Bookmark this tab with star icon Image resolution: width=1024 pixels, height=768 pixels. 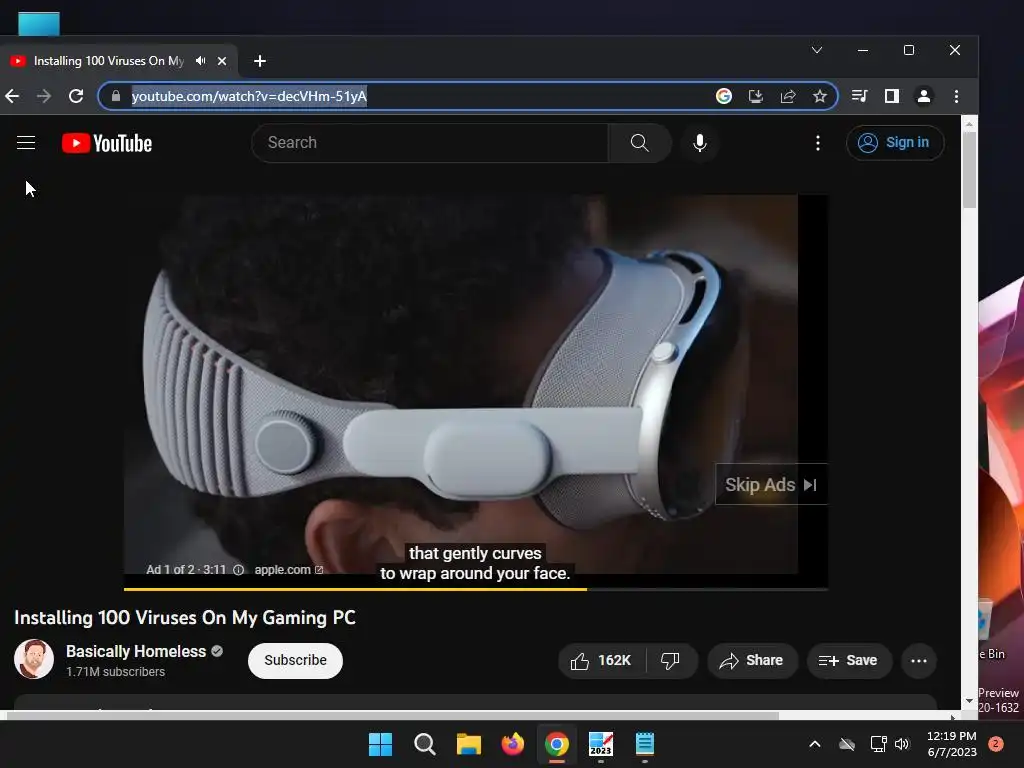coord(820,96)
